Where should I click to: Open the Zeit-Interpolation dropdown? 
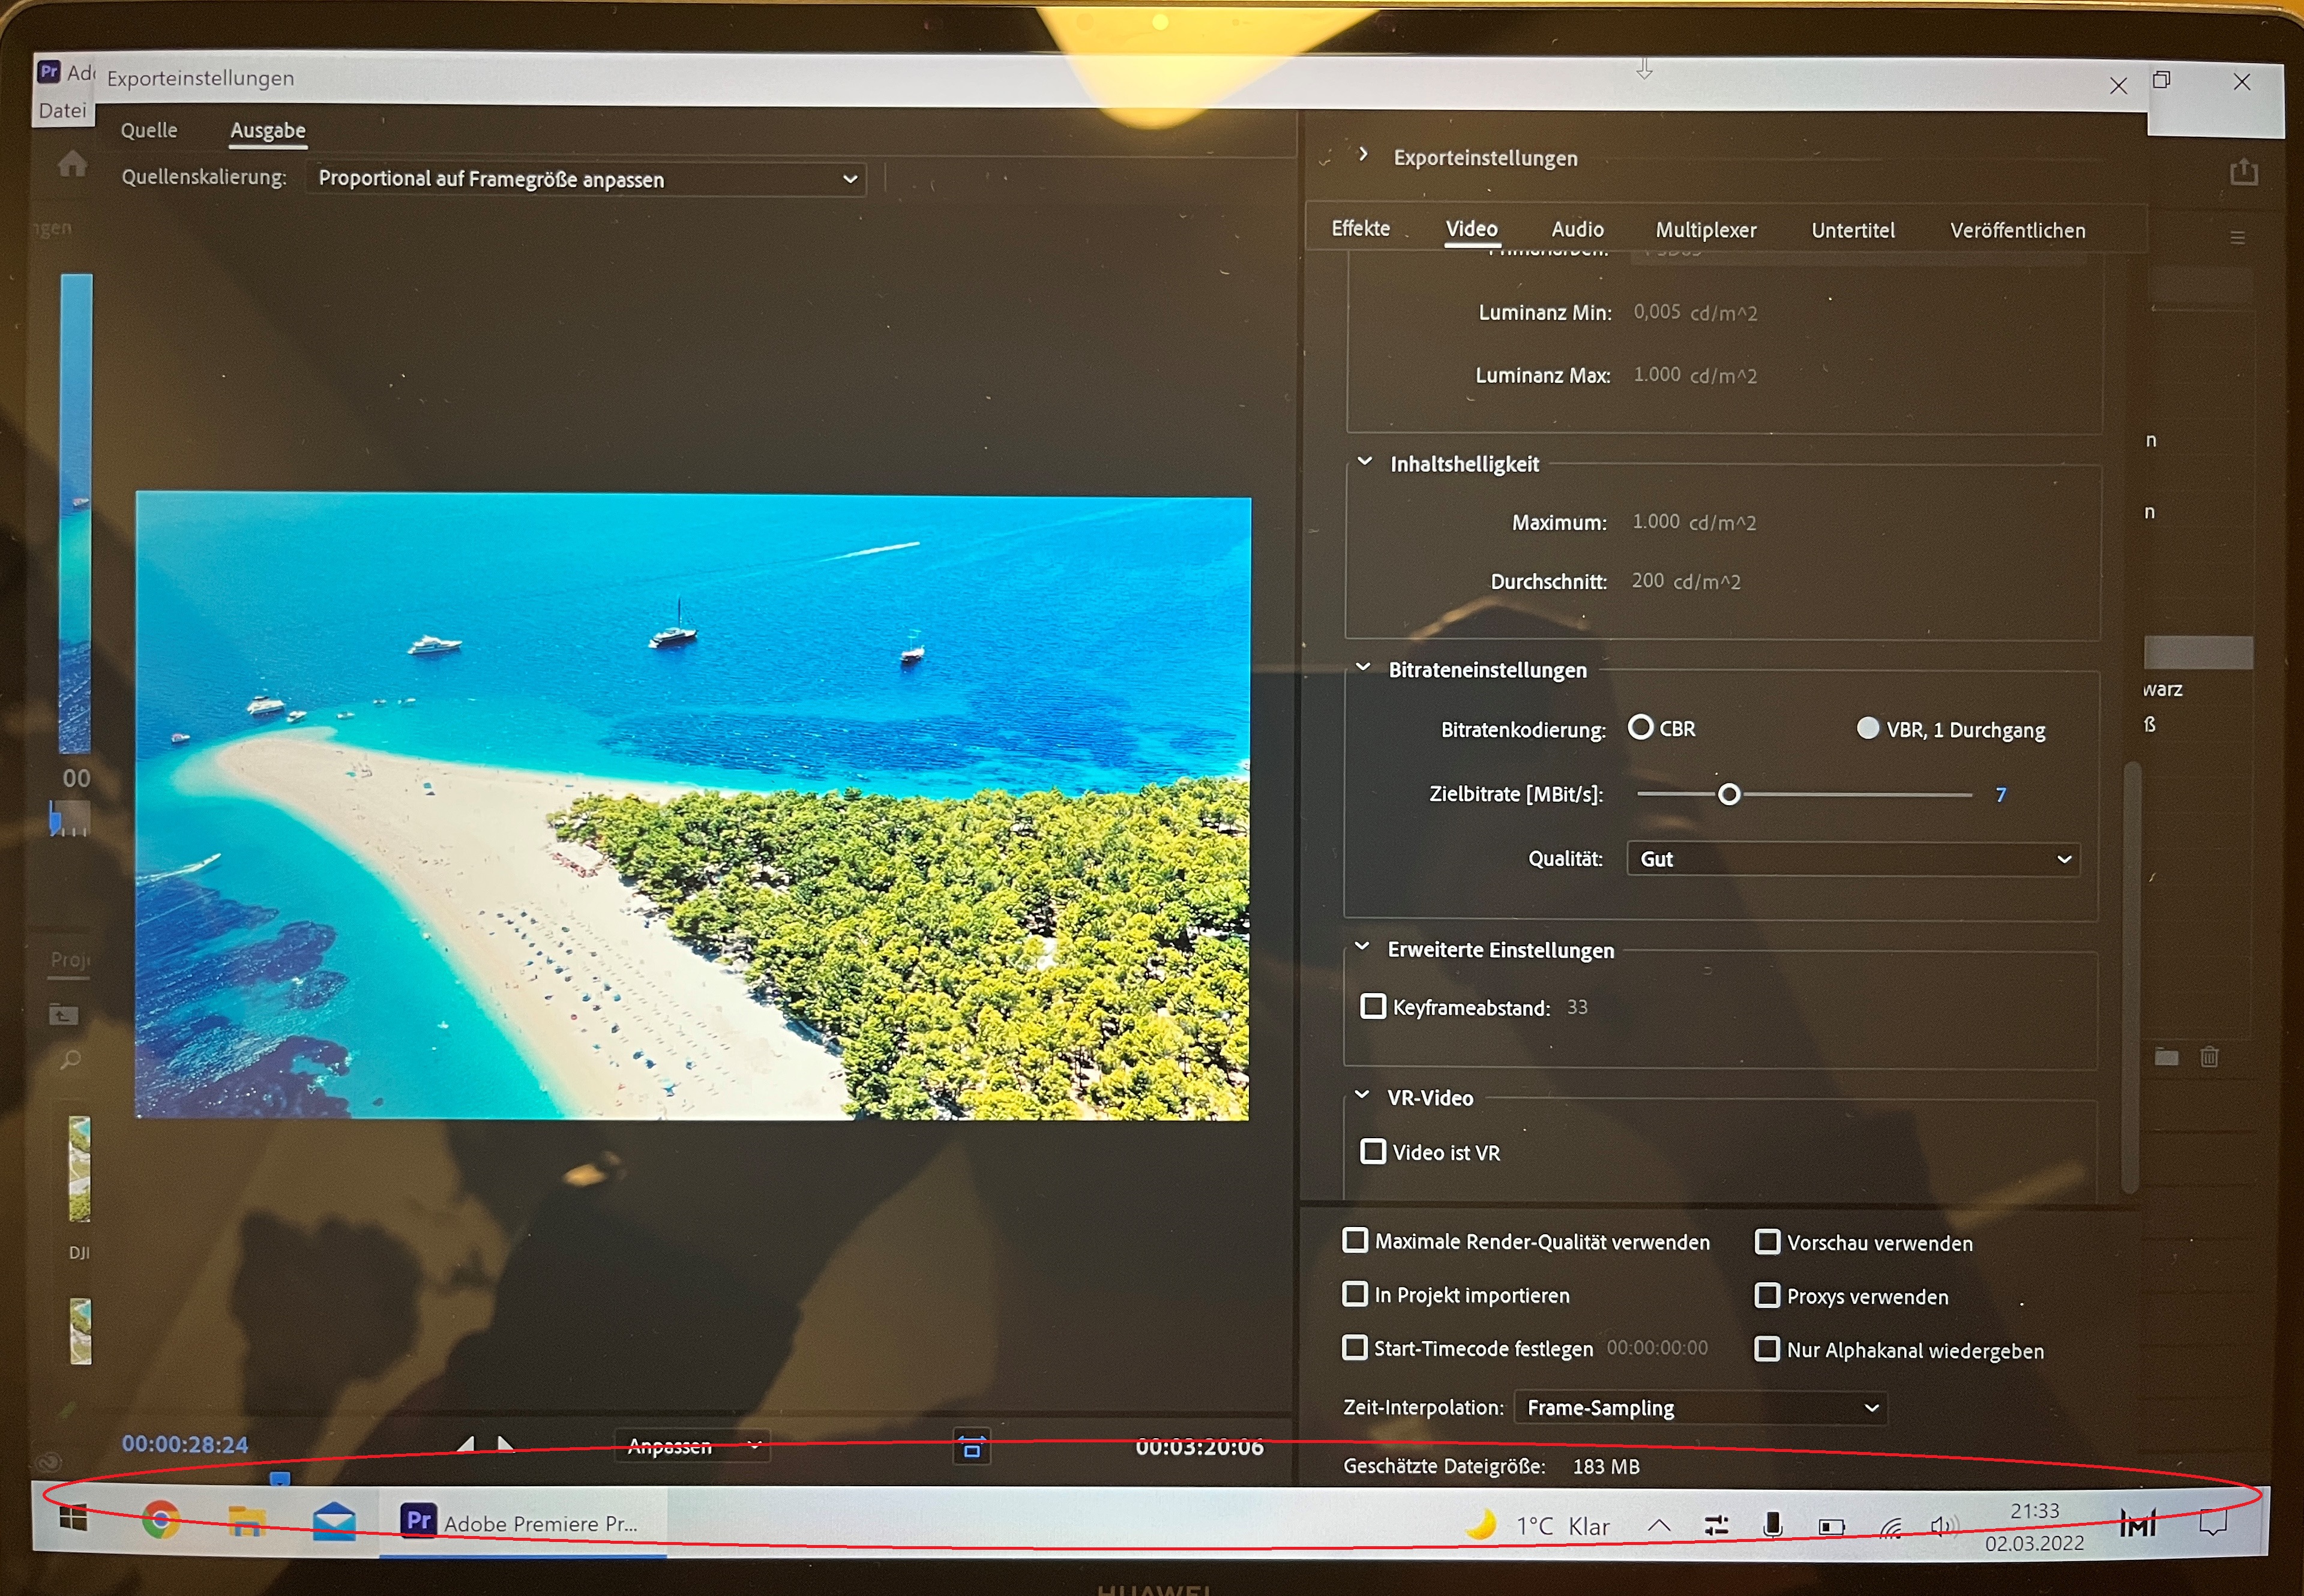click(1700, 1408)
